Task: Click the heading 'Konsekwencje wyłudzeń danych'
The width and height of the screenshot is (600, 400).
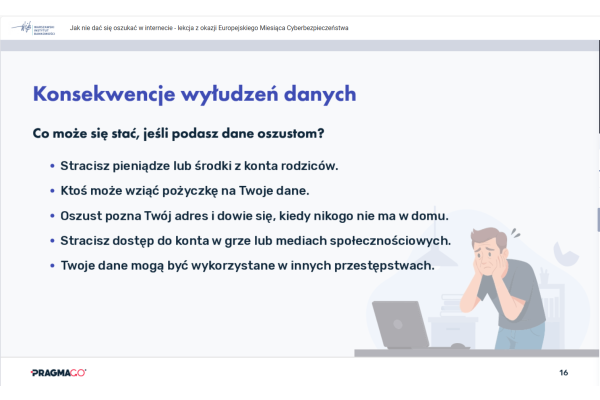Action: tap(195, 94)
